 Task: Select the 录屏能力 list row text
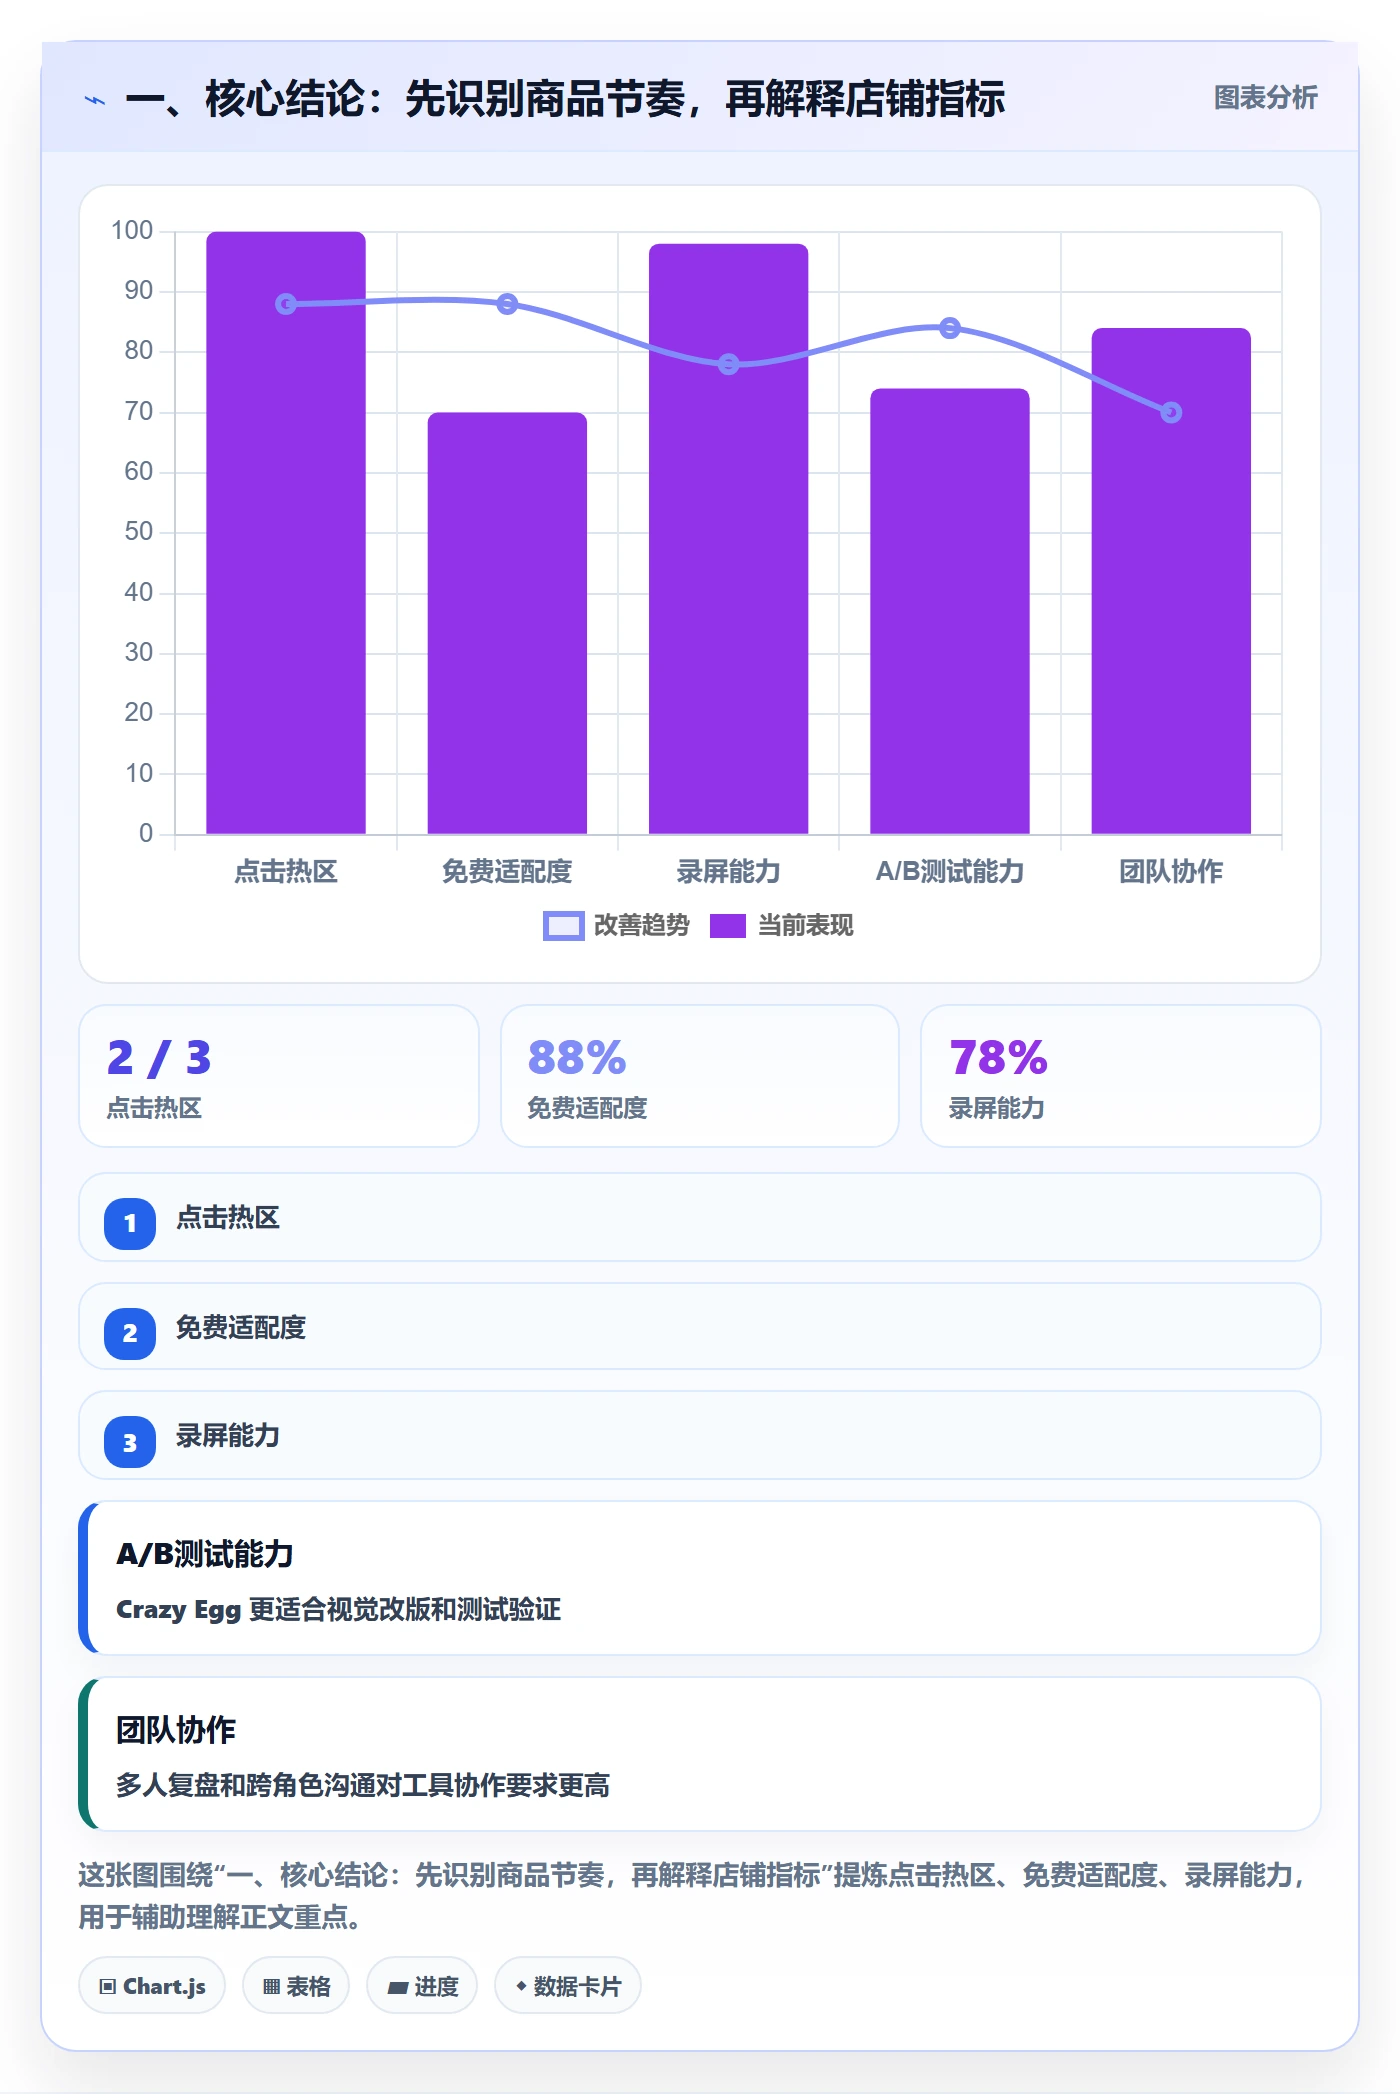[228, 1436]
